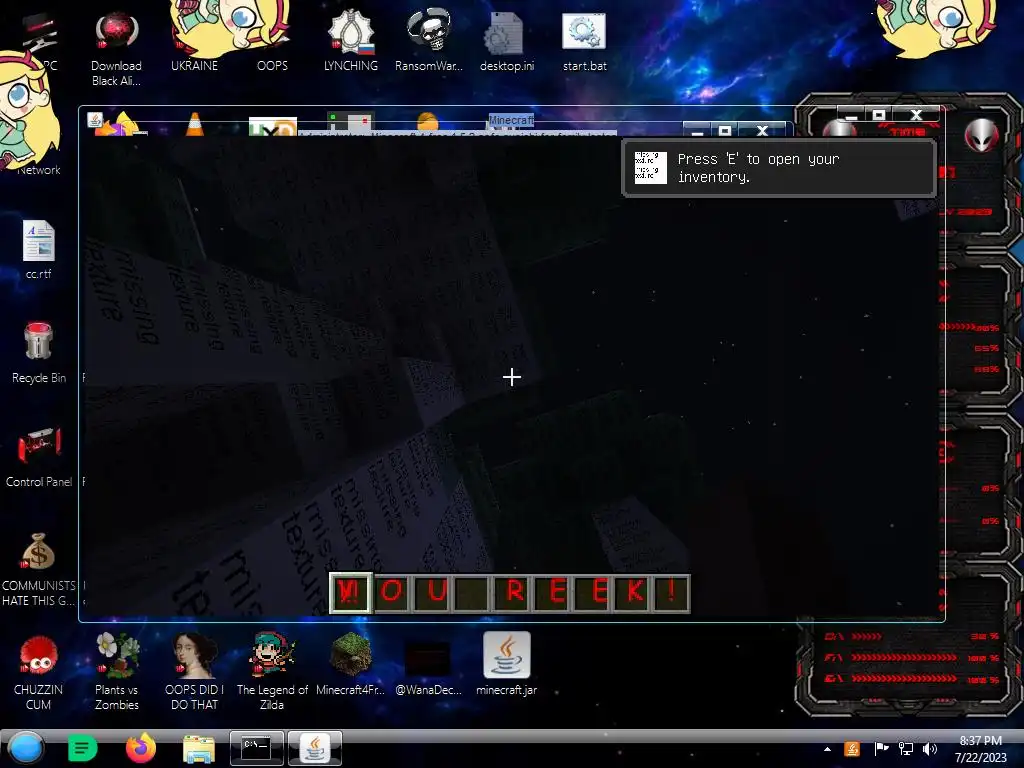Open the minecraft.jar Java file

click(x=507, y=663)
